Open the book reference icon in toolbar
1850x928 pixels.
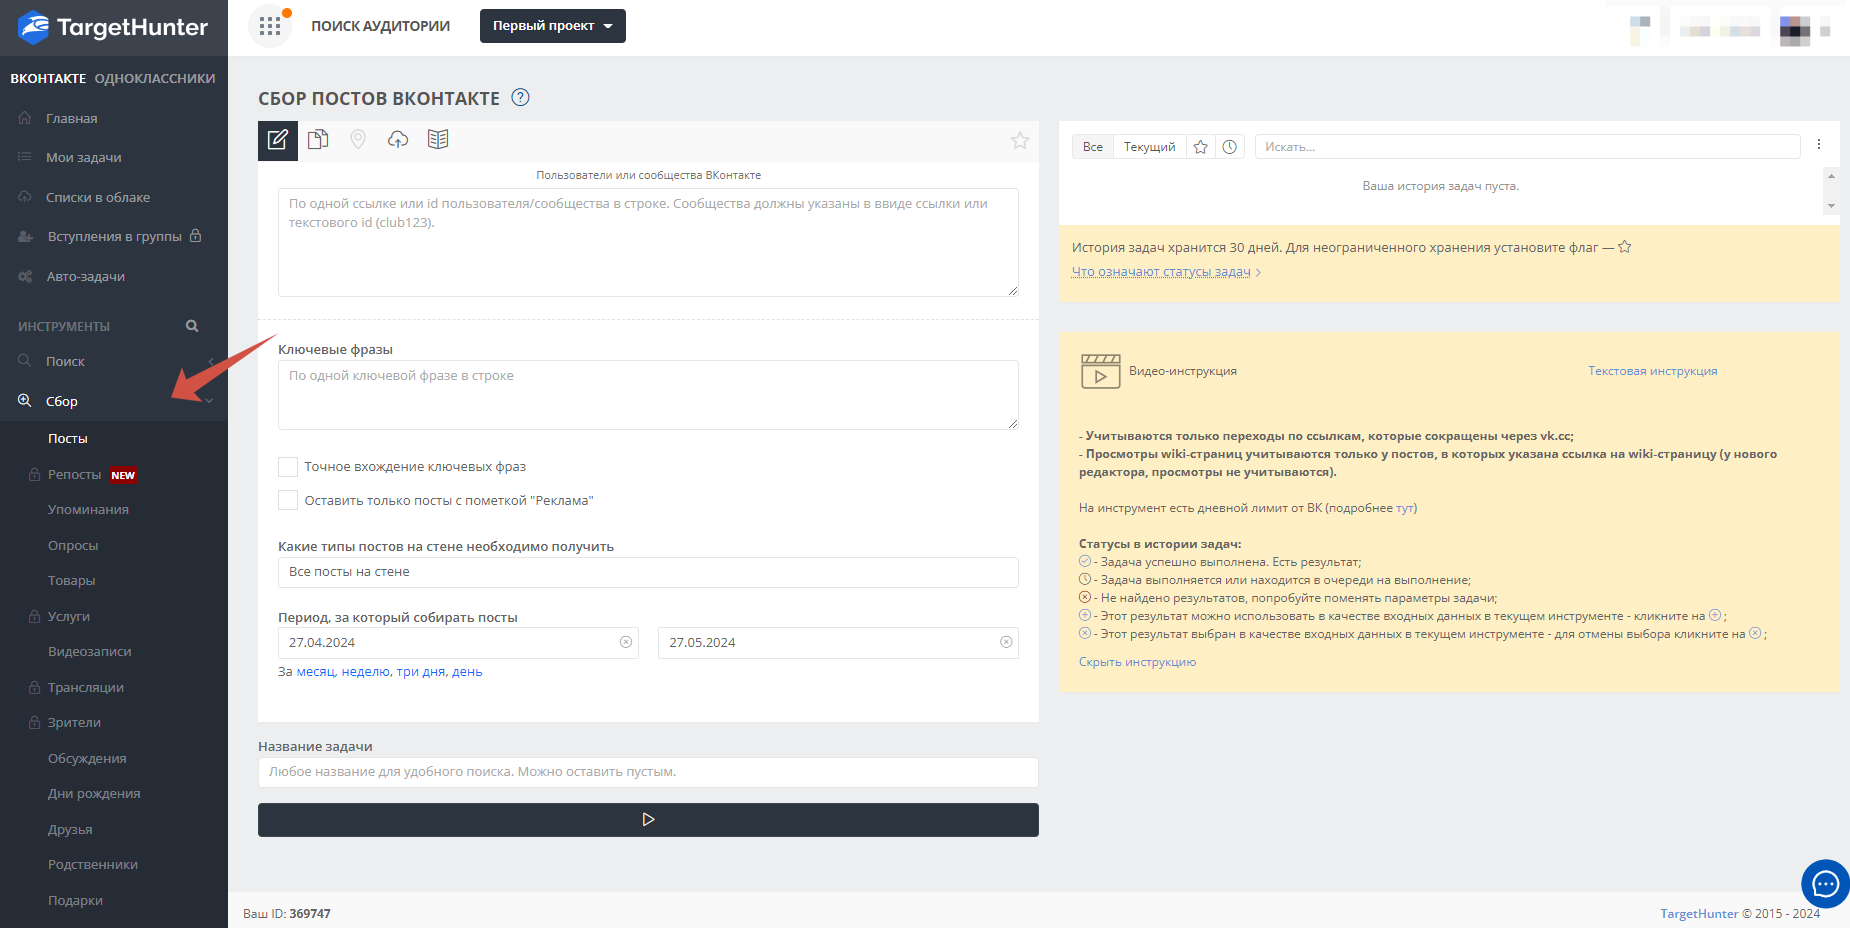click(438, 140)
